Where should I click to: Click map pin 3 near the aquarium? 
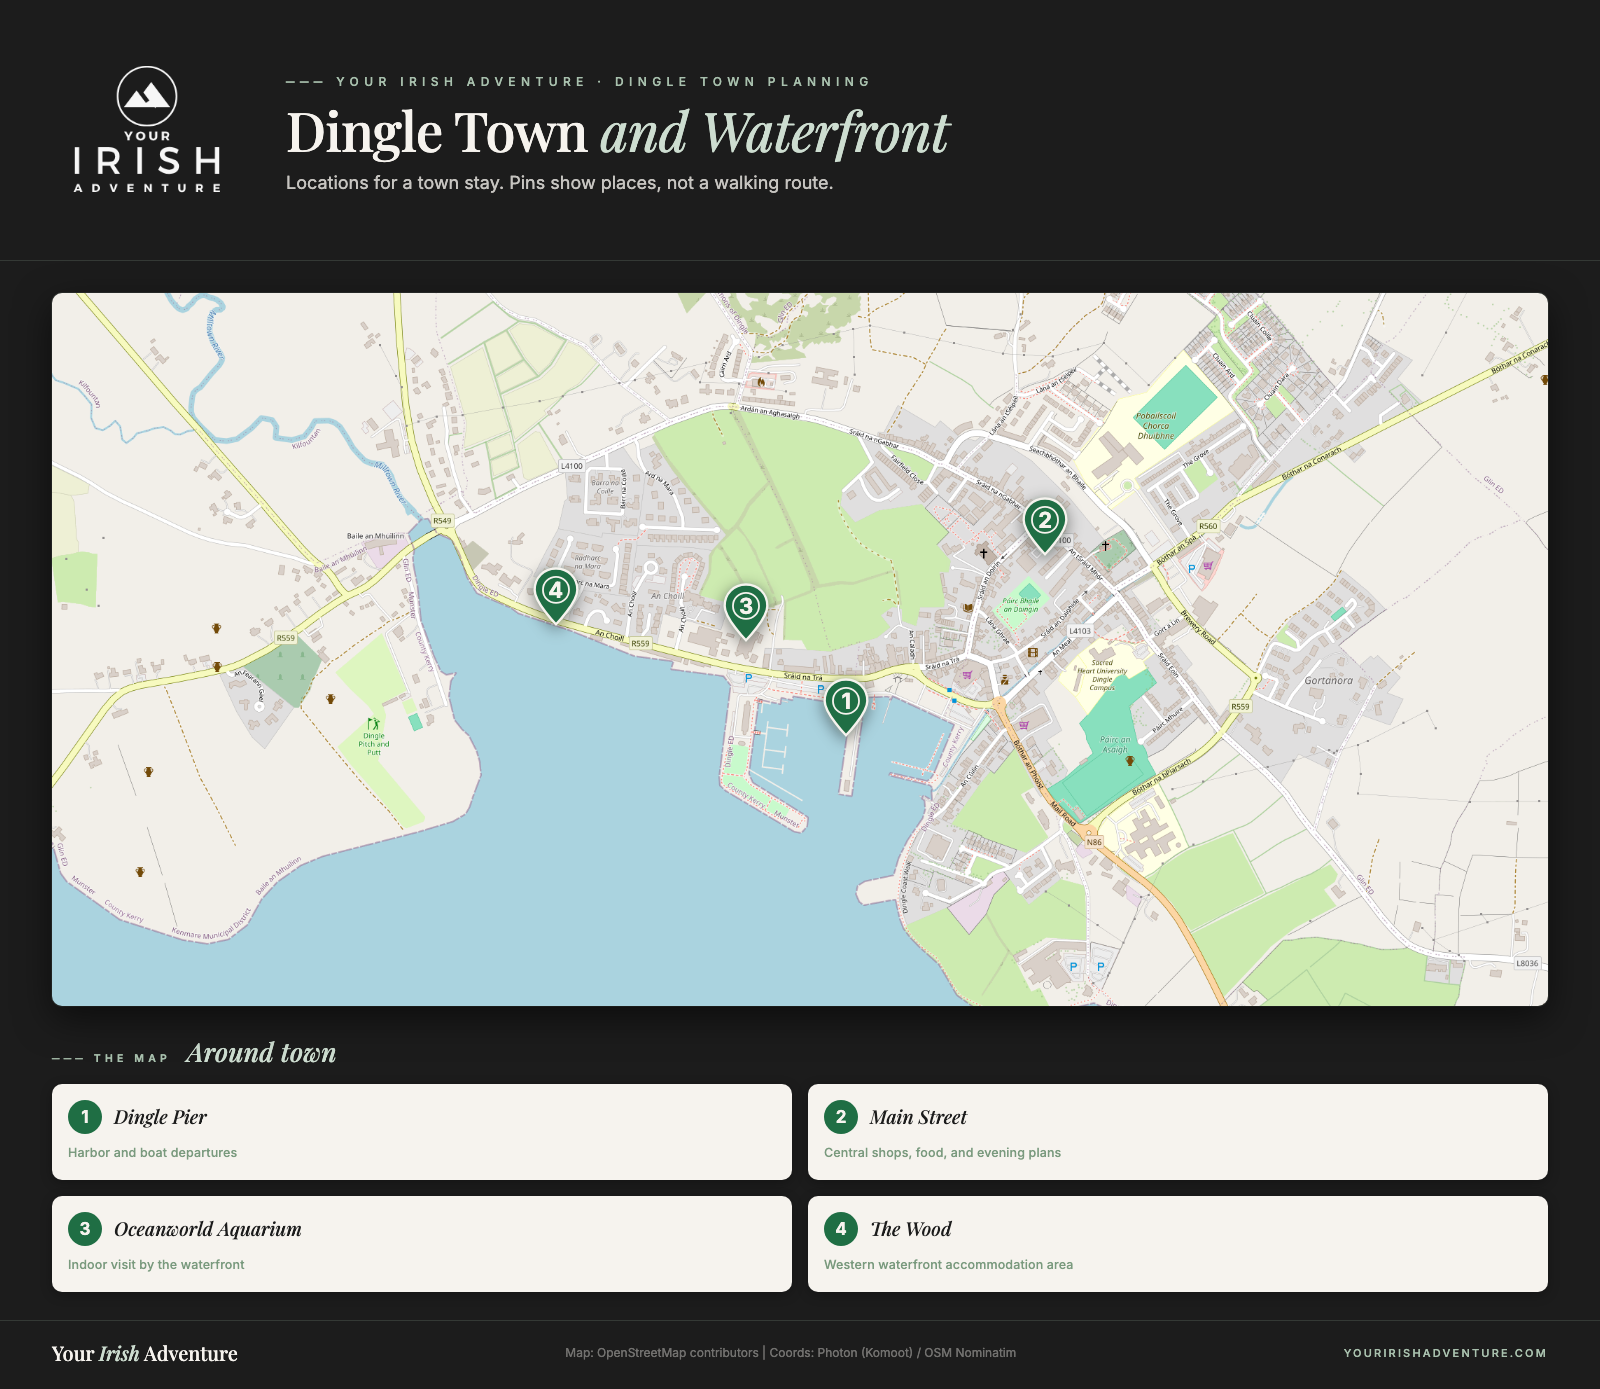(746, 611)
